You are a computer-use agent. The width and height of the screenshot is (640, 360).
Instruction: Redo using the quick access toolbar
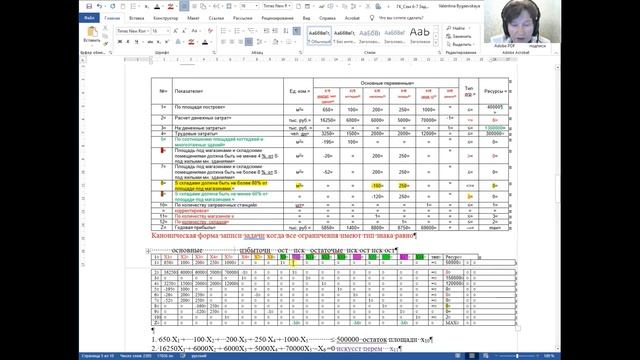click(112, 6)
